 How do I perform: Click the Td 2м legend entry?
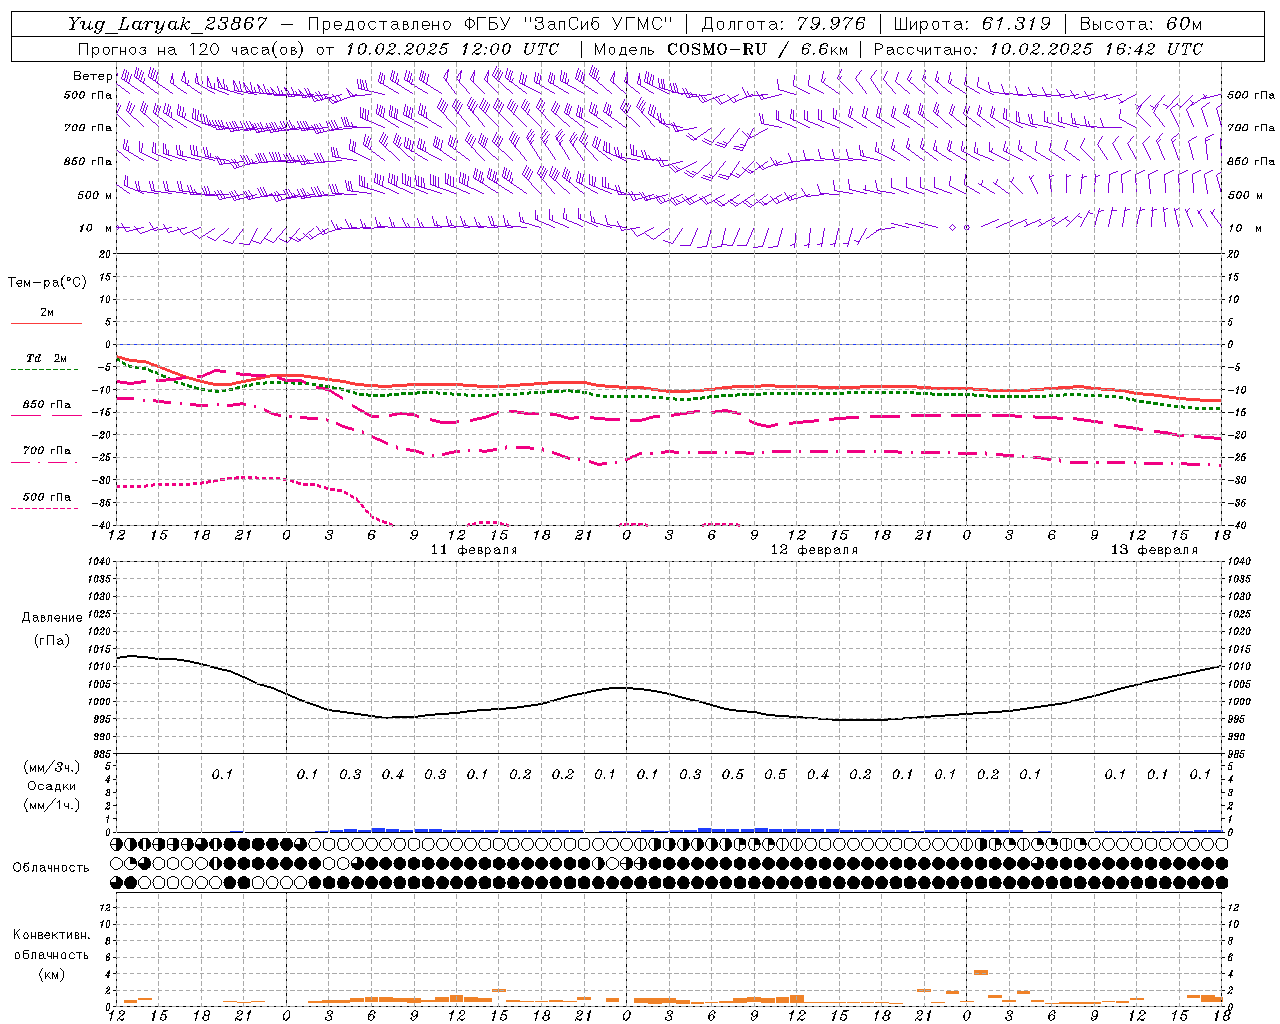[x=46, y=358]
